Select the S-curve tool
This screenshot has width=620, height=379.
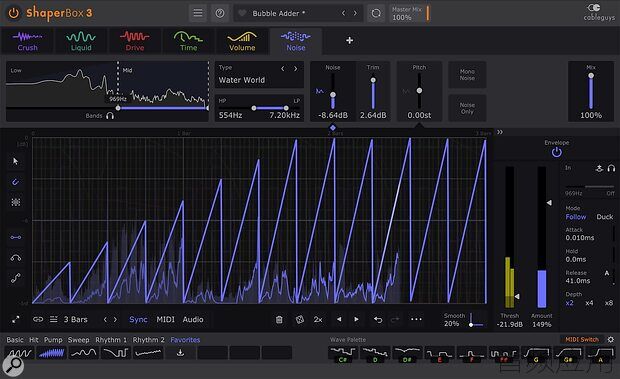[15, 278]
